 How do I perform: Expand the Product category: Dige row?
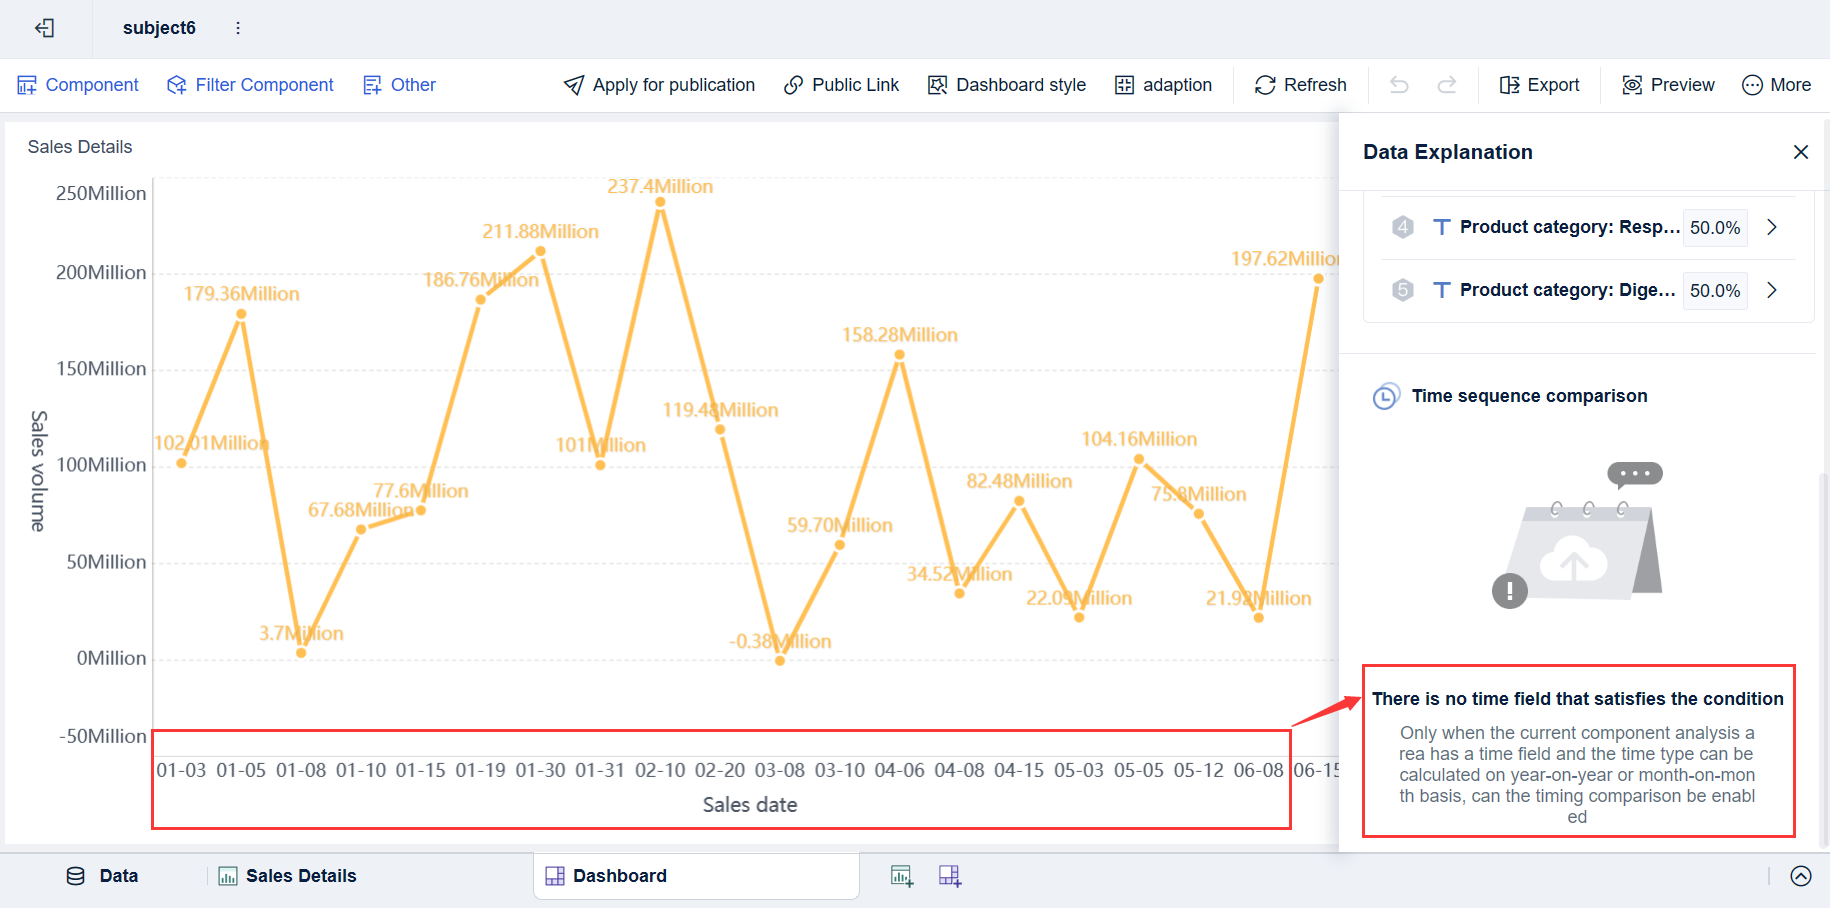coord(1771,290)
